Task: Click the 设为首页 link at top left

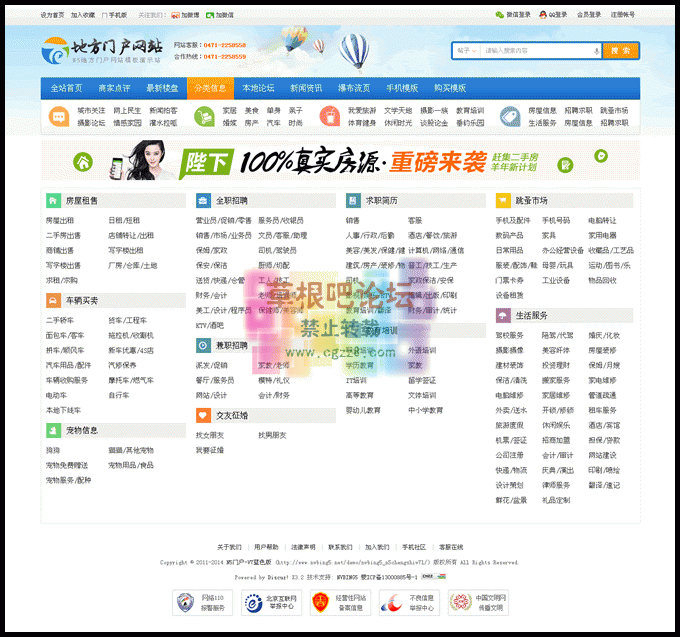Action: coord(52,15)
